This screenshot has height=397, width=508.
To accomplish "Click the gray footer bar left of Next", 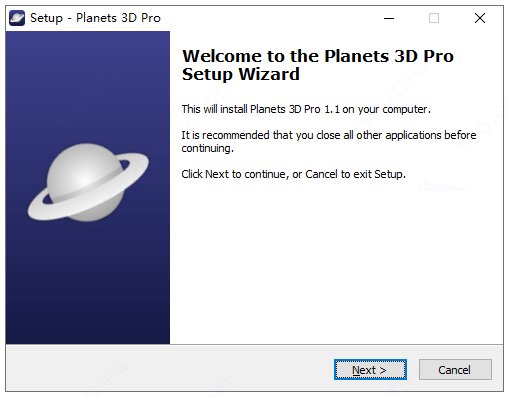I will [x=169, y=368].
